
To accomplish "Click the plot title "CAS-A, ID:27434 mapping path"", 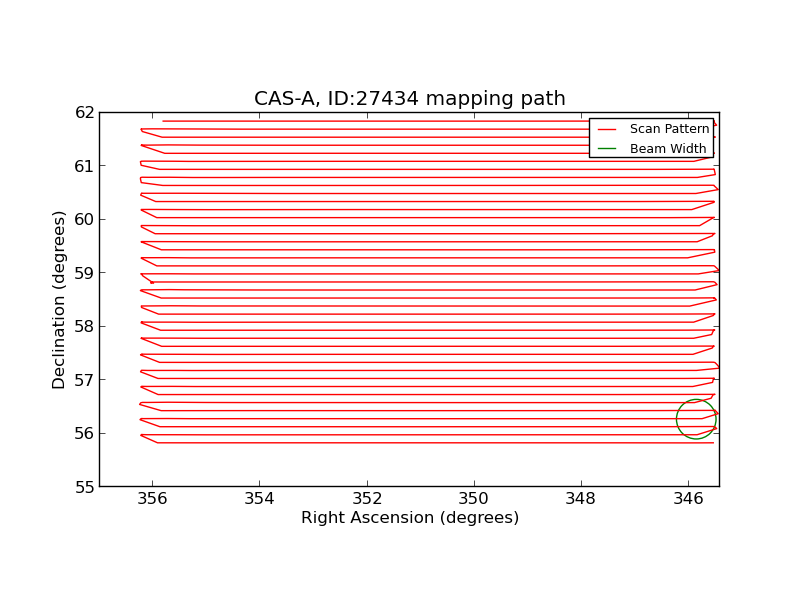I will click(x=410, y=98).
